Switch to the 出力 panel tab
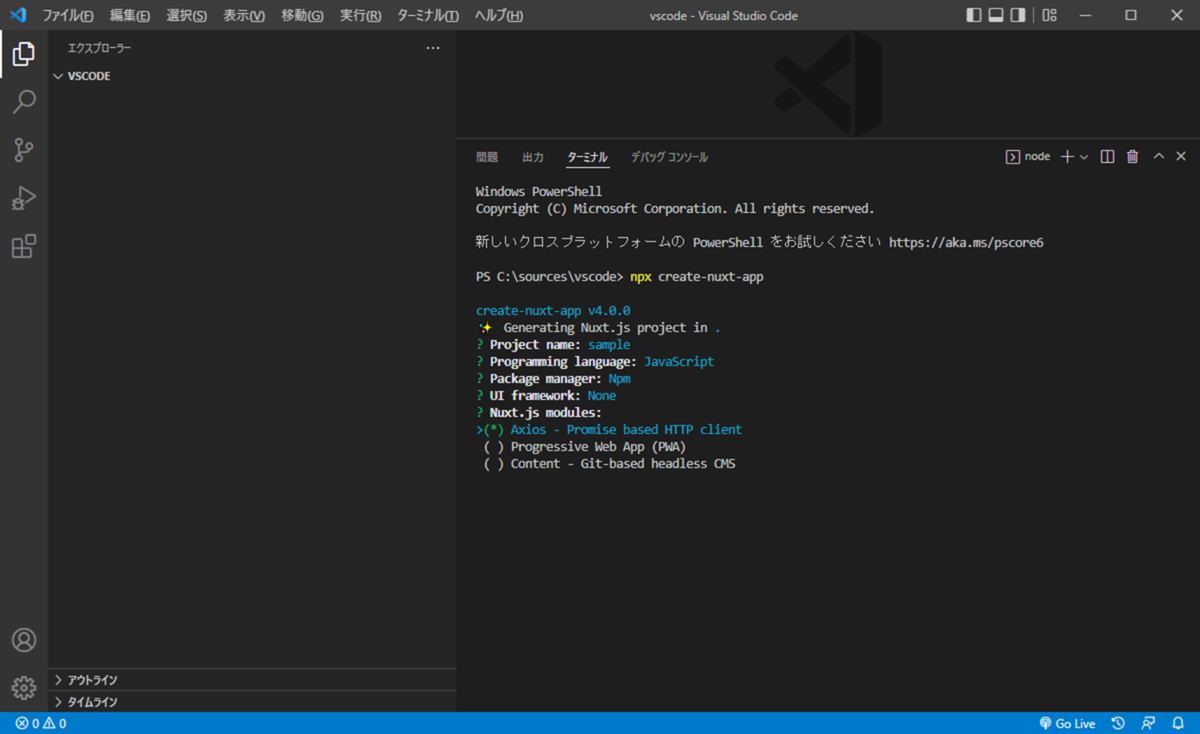 click(533, 157)
